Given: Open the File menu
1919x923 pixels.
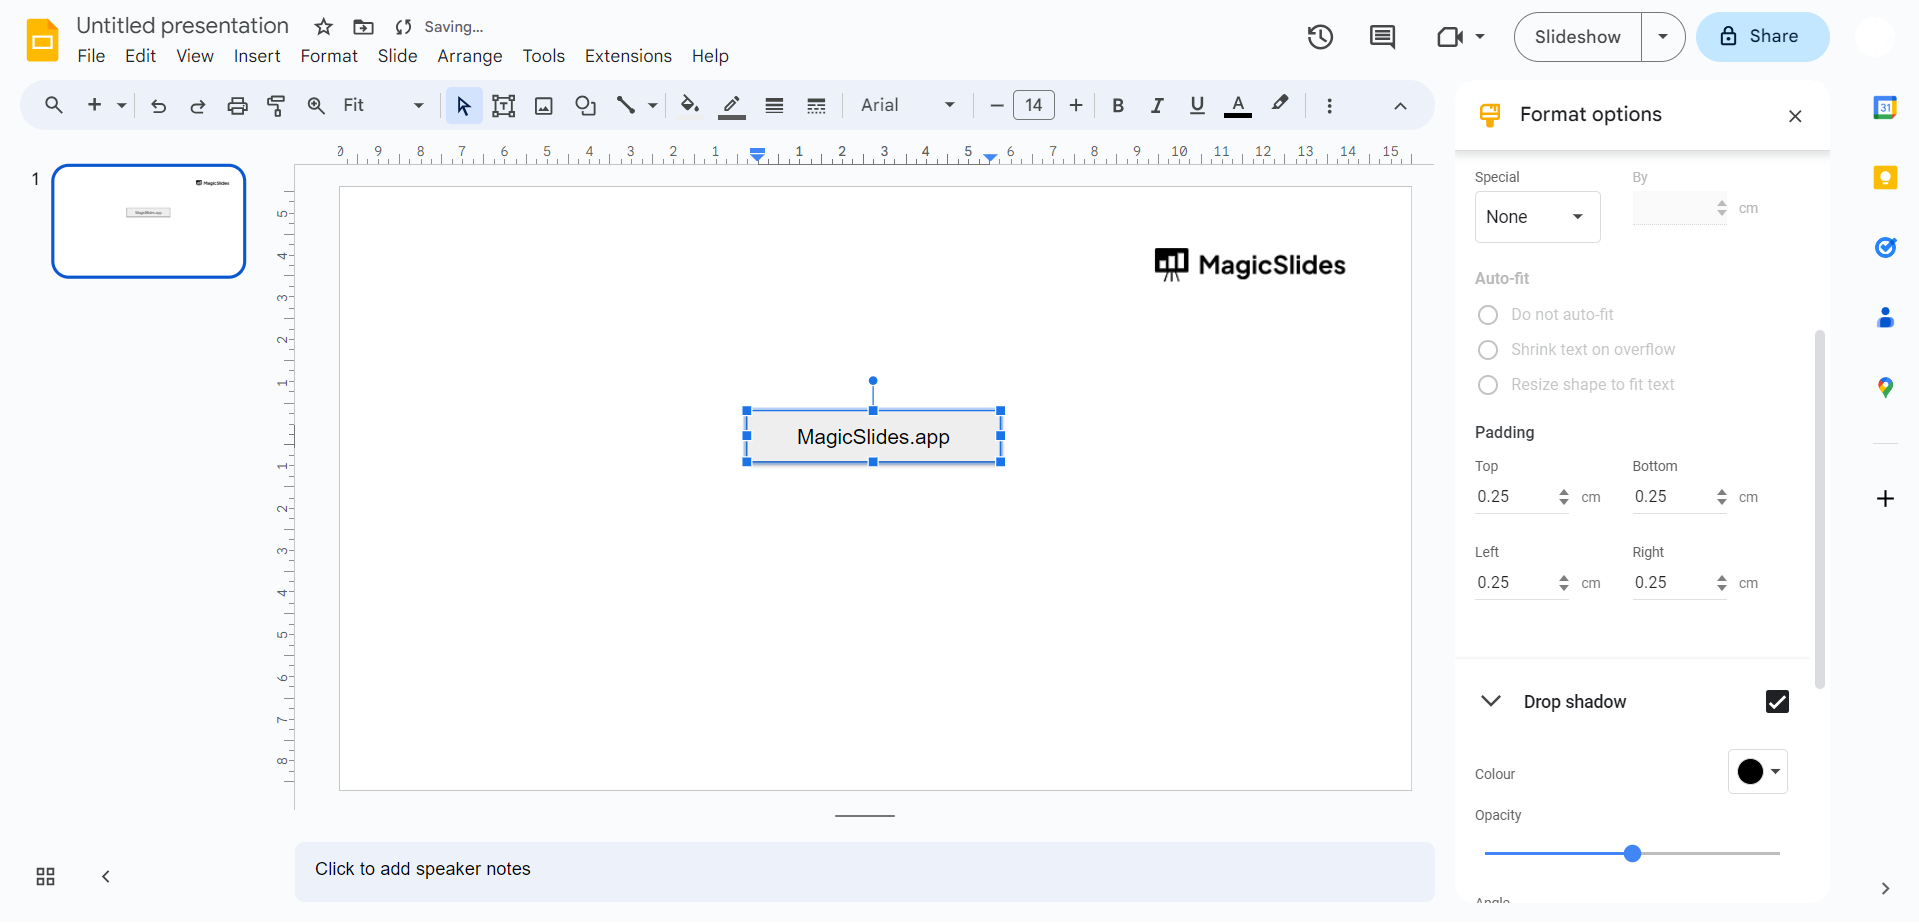Looking at the screenshot, I should point(91,56).
